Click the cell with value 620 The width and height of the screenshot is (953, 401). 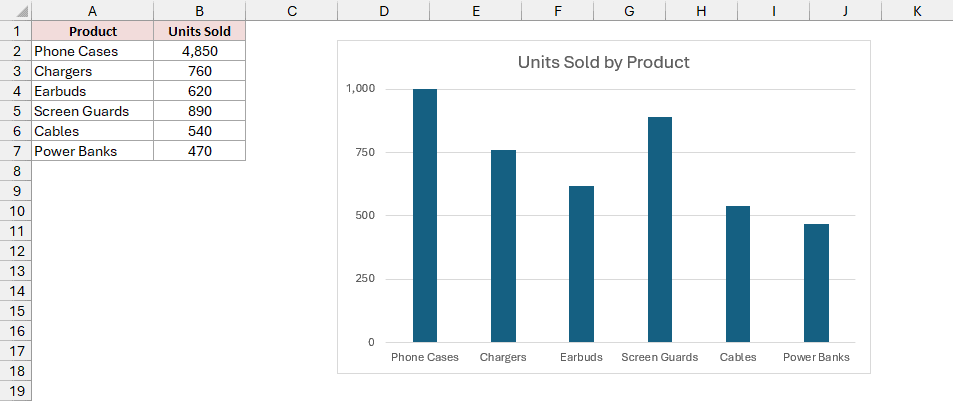coord(199,91)
